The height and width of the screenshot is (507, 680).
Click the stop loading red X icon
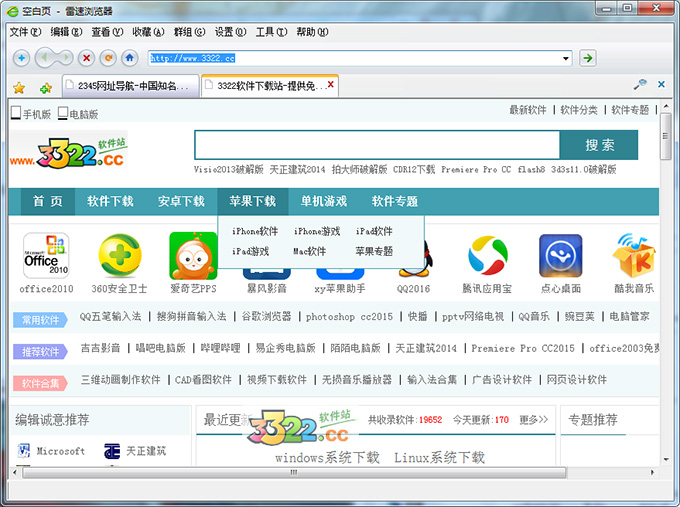87,58
